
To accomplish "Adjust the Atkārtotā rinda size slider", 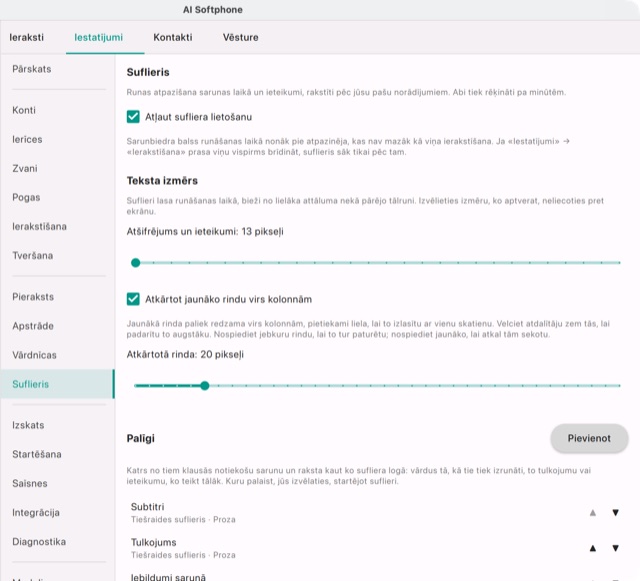I will (378, 385).
